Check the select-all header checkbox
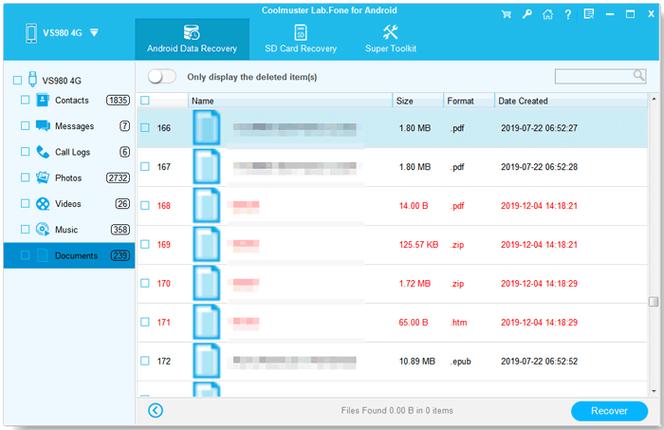Viewport: 664px width, 430px height. tap(145, 100)
